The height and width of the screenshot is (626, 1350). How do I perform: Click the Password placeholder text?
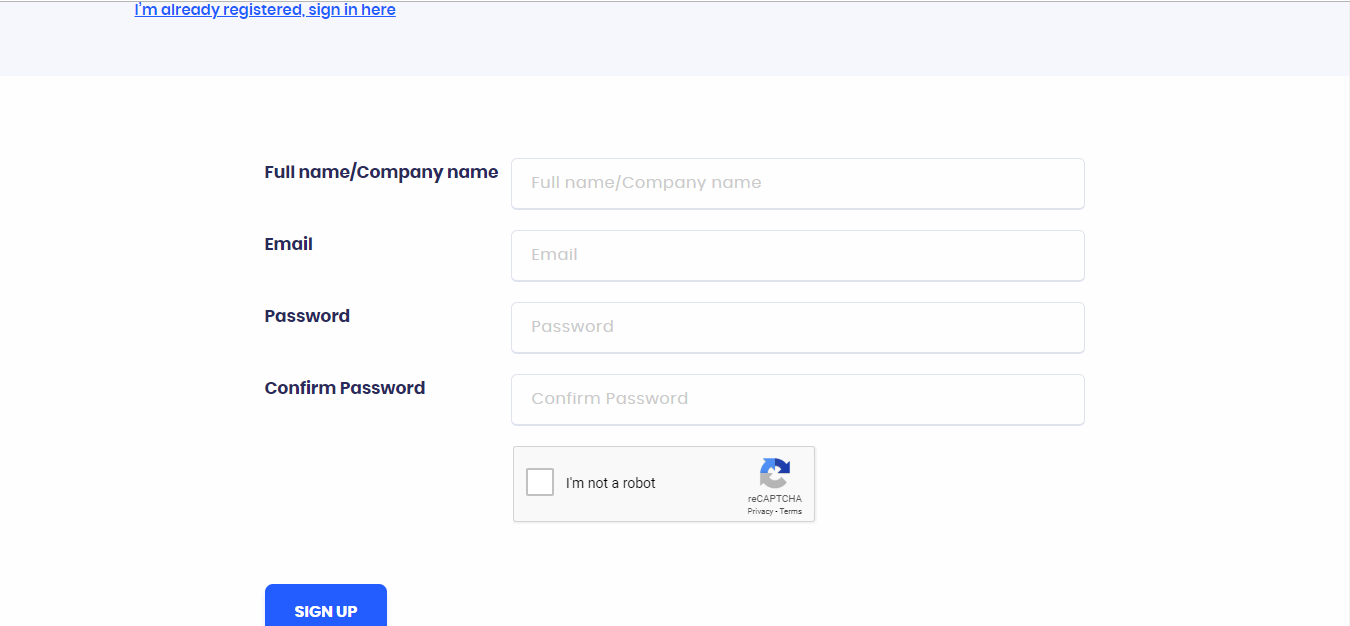572,326
